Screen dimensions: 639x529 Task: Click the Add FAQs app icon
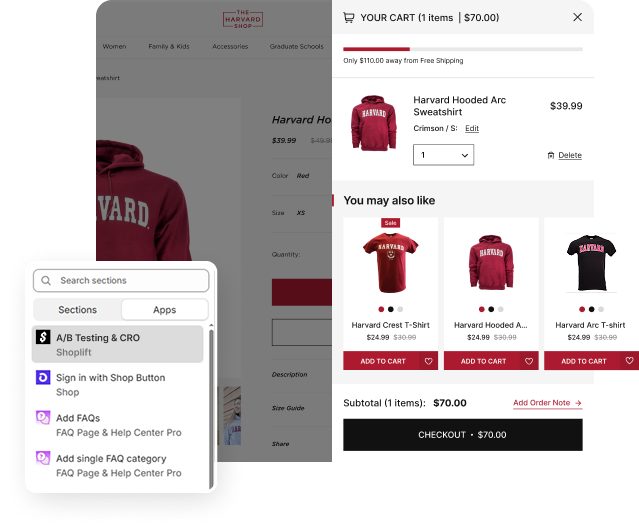click(43, 417)
